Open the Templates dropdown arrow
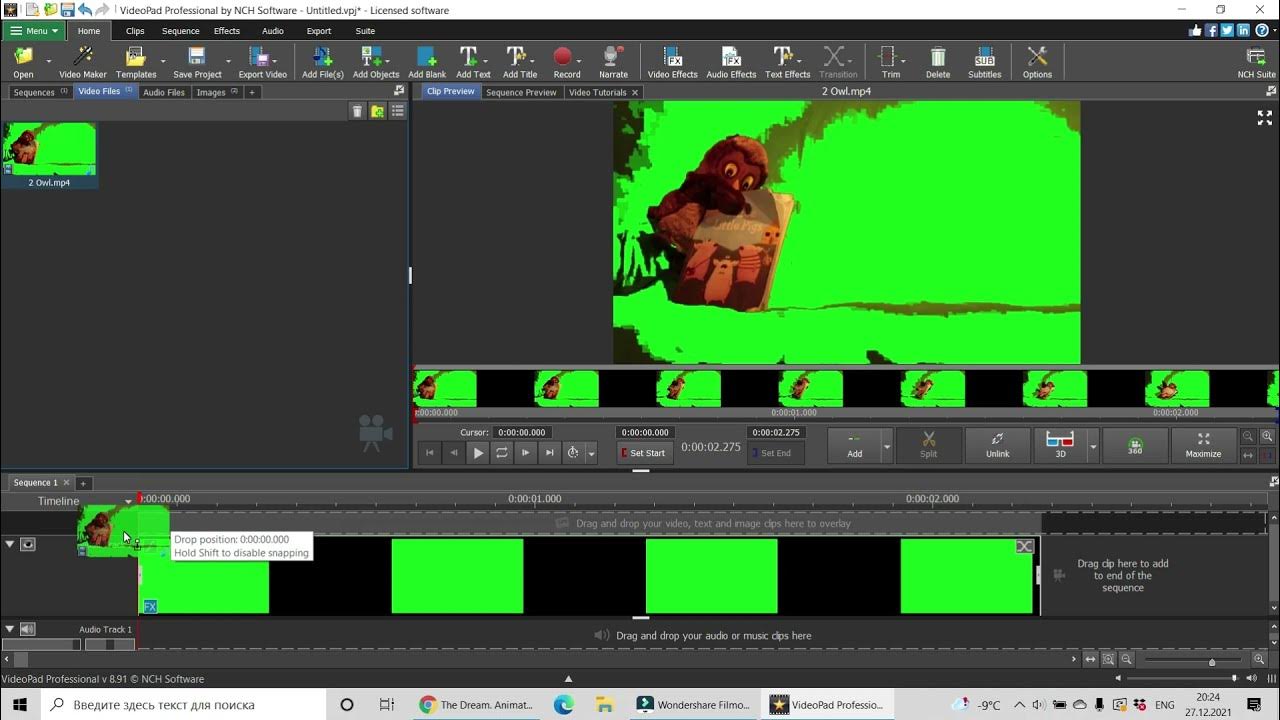 pyautogui.click(x=163, y=62)
